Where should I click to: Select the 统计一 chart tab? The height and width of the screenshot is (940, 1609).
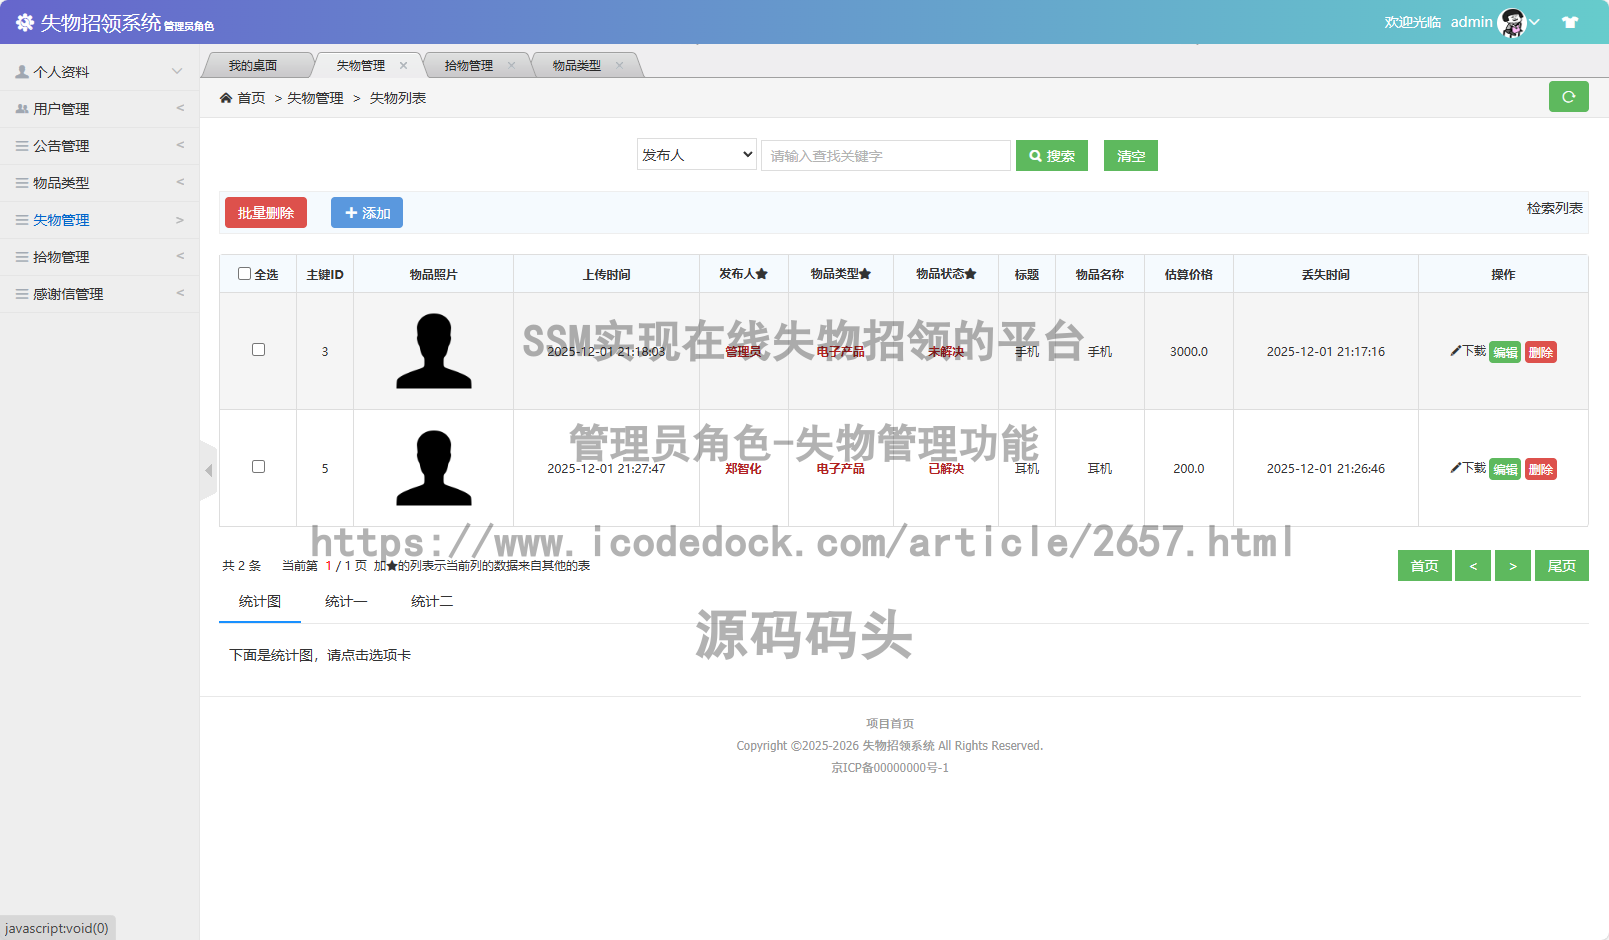[346, 601]
